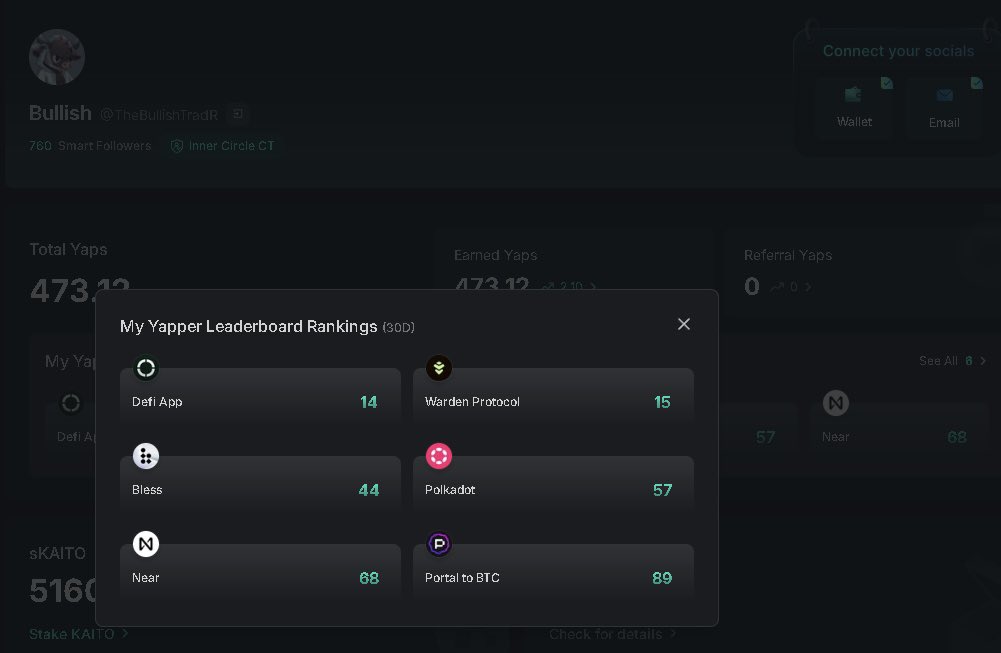Viewport: 1001px width, 653px height.
Task: Click the (30D) period label in dialog title
Action: click(398, 327)
